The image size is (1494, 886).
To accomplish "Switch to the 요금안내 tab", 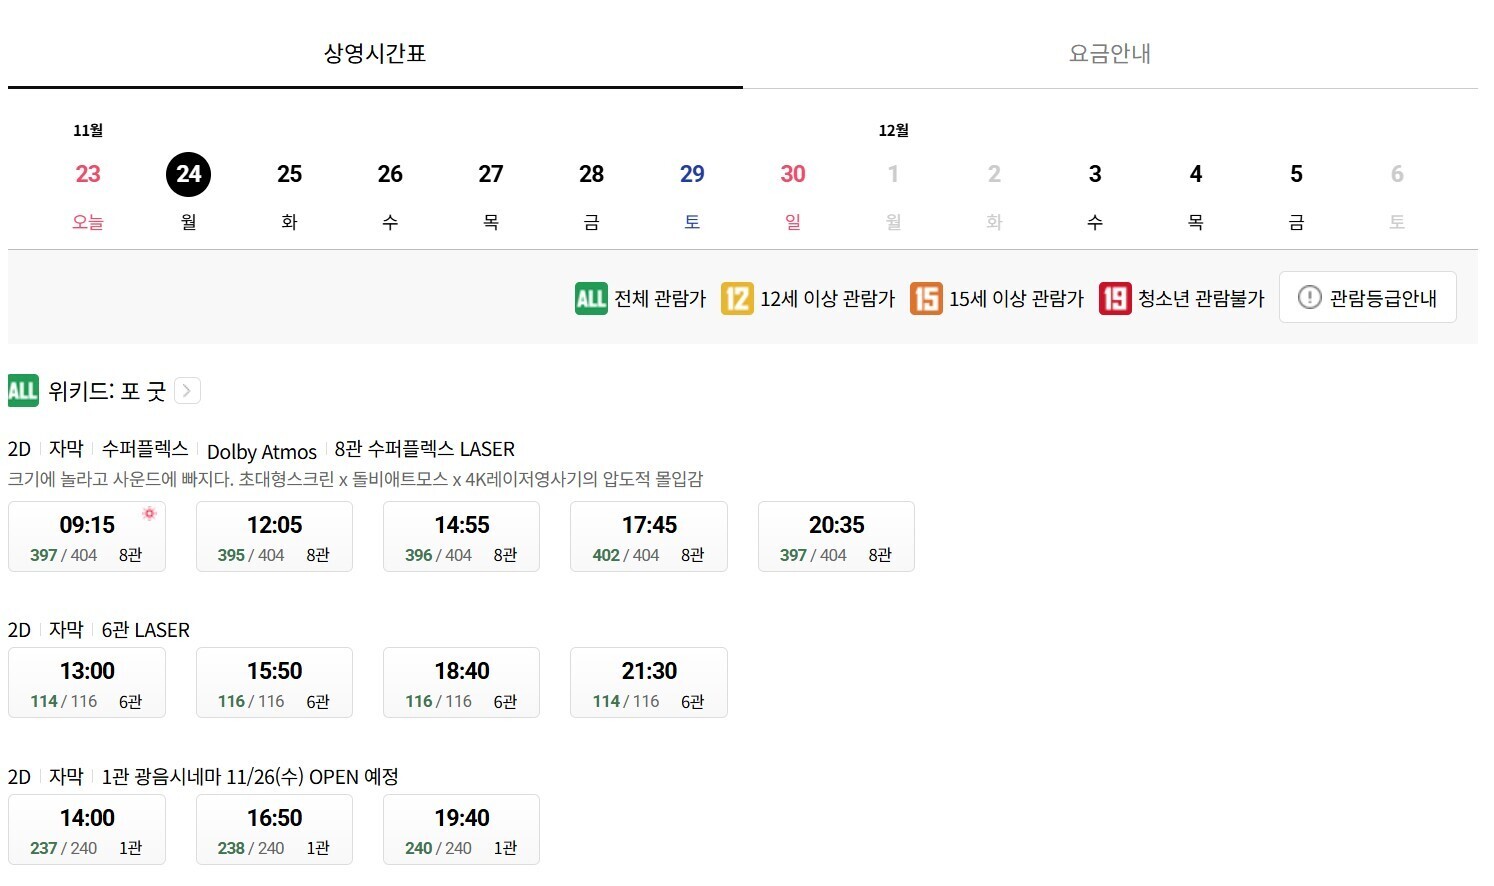I will (1110, 53).
